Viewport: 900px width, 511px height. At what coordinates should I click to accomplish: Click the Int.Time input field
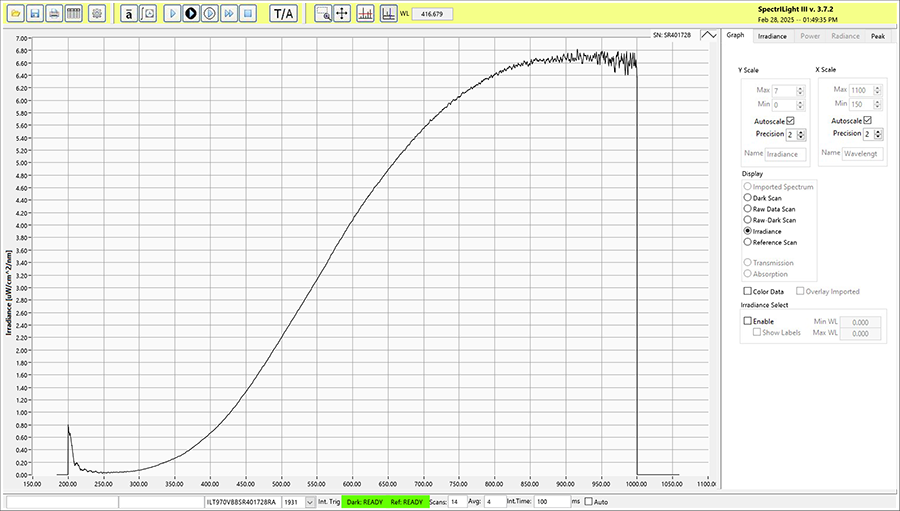pos(551,501)
